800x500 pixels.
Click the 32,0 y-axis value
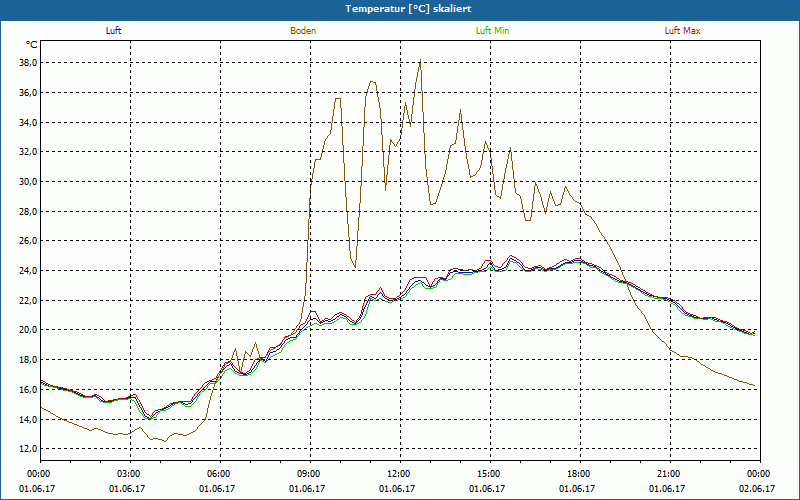click(x=28, y=152)
